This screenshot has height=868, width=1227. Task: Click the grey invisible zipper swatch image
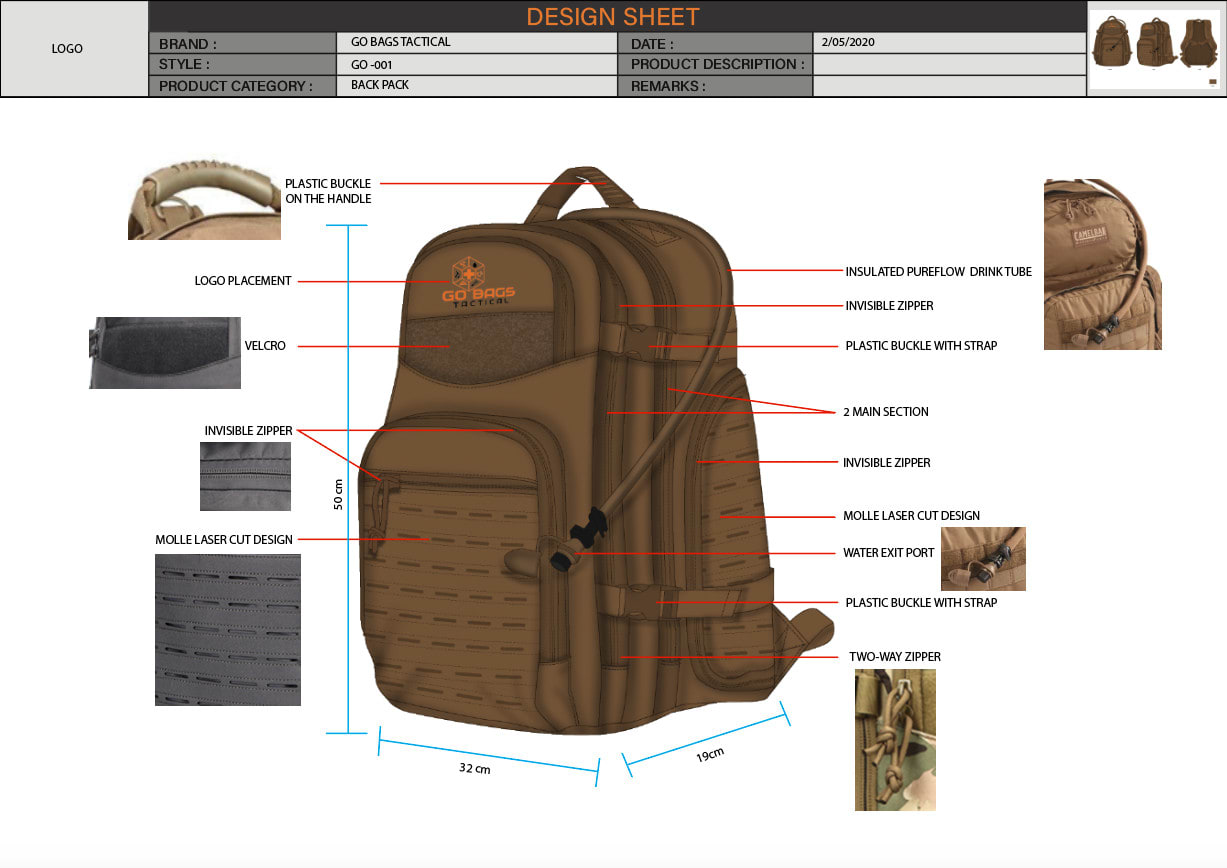[x=245, y=476]
